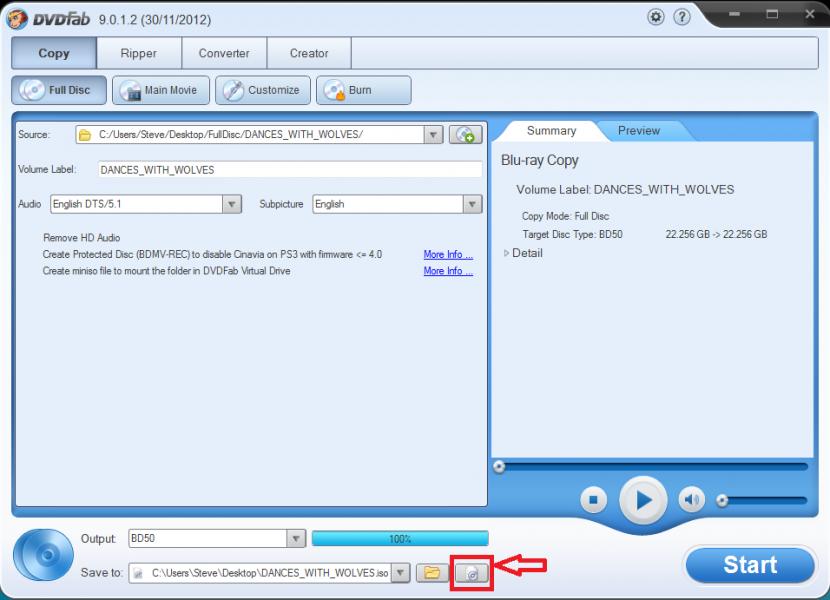
Task: Select Full Disc copy mode
Action: (x=59, y=90)
